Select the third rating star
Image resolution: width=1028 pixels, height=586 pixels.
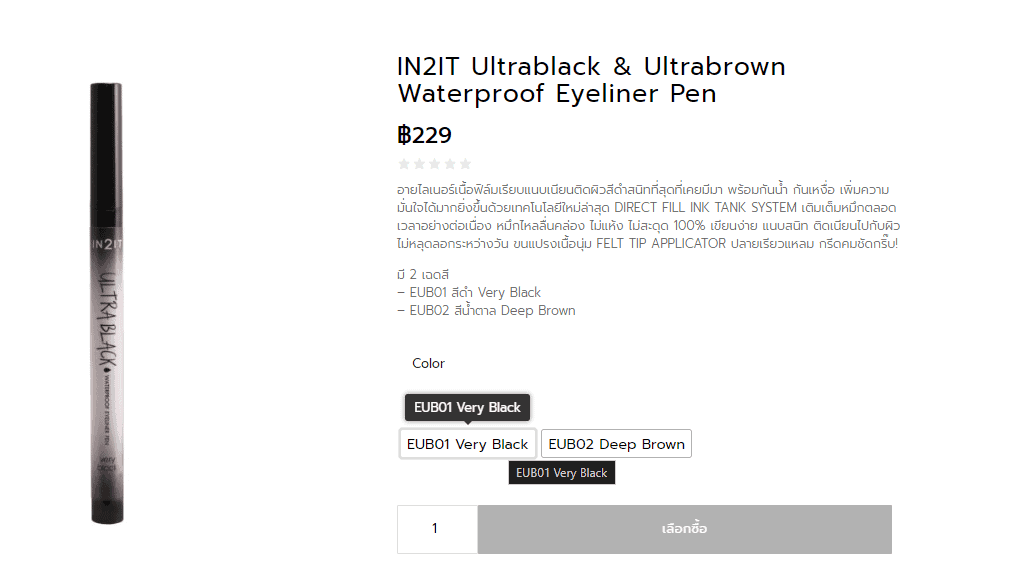[x=434, y=164]
